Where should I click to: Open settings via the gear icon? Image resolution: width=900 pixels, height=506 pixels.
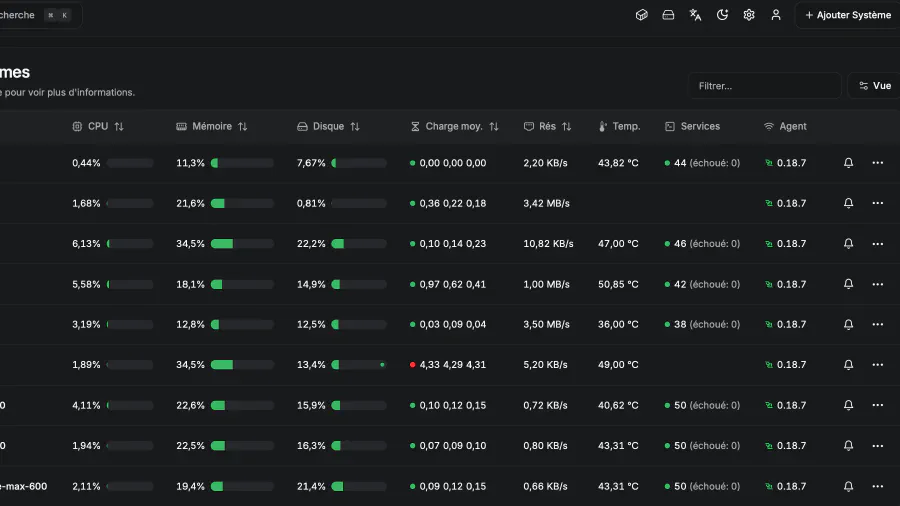tap(749, 15)
